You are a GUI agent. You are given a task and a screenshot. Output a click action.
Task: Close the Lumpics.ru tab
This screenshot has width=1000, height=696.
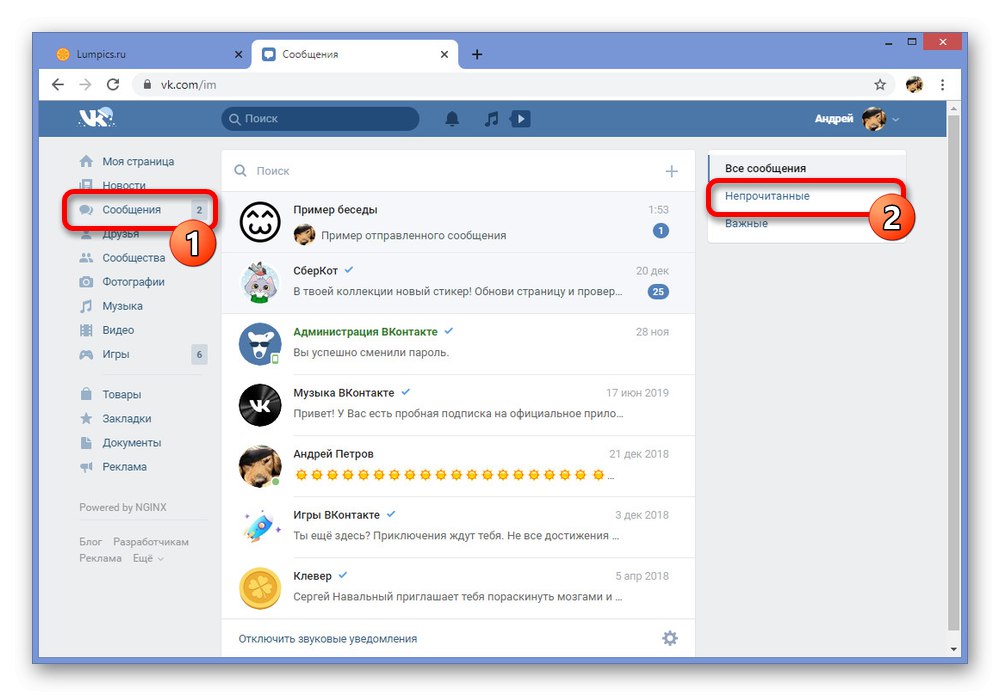tap(239, 54)
